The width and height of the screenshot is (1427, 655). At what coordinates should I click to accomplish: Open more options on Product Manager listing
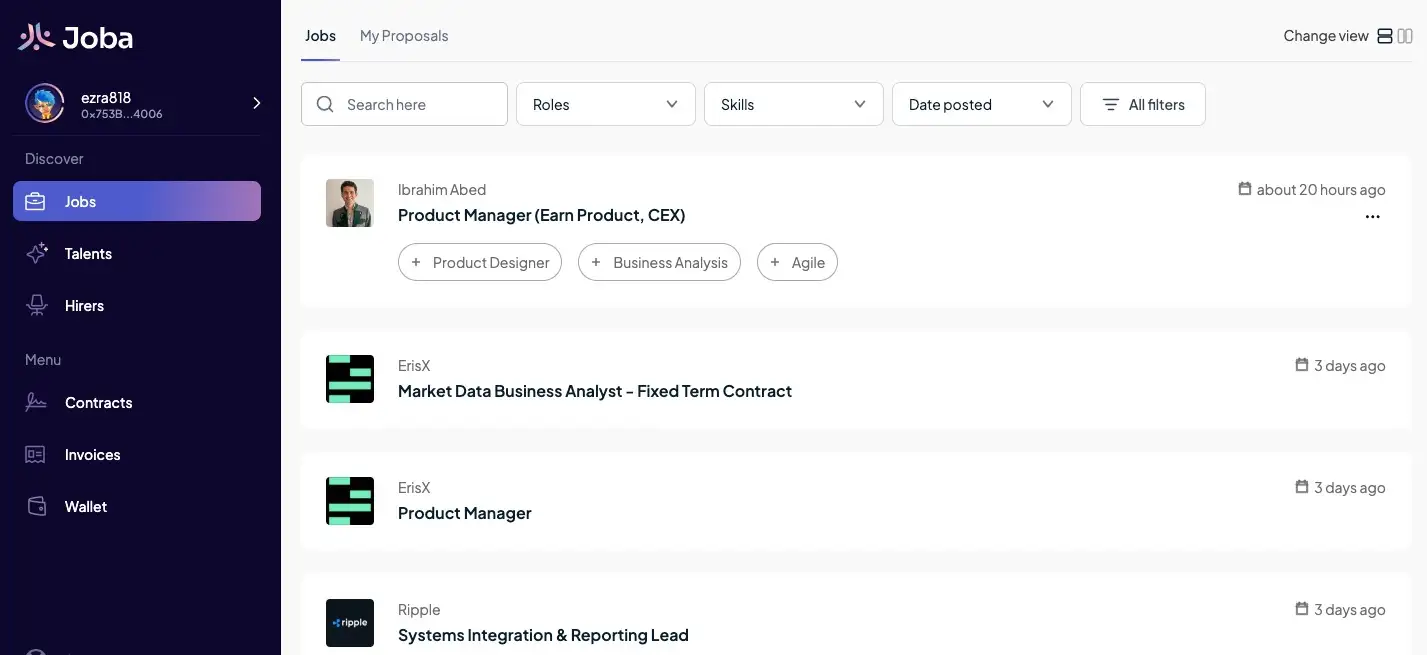coord(1372,217)
